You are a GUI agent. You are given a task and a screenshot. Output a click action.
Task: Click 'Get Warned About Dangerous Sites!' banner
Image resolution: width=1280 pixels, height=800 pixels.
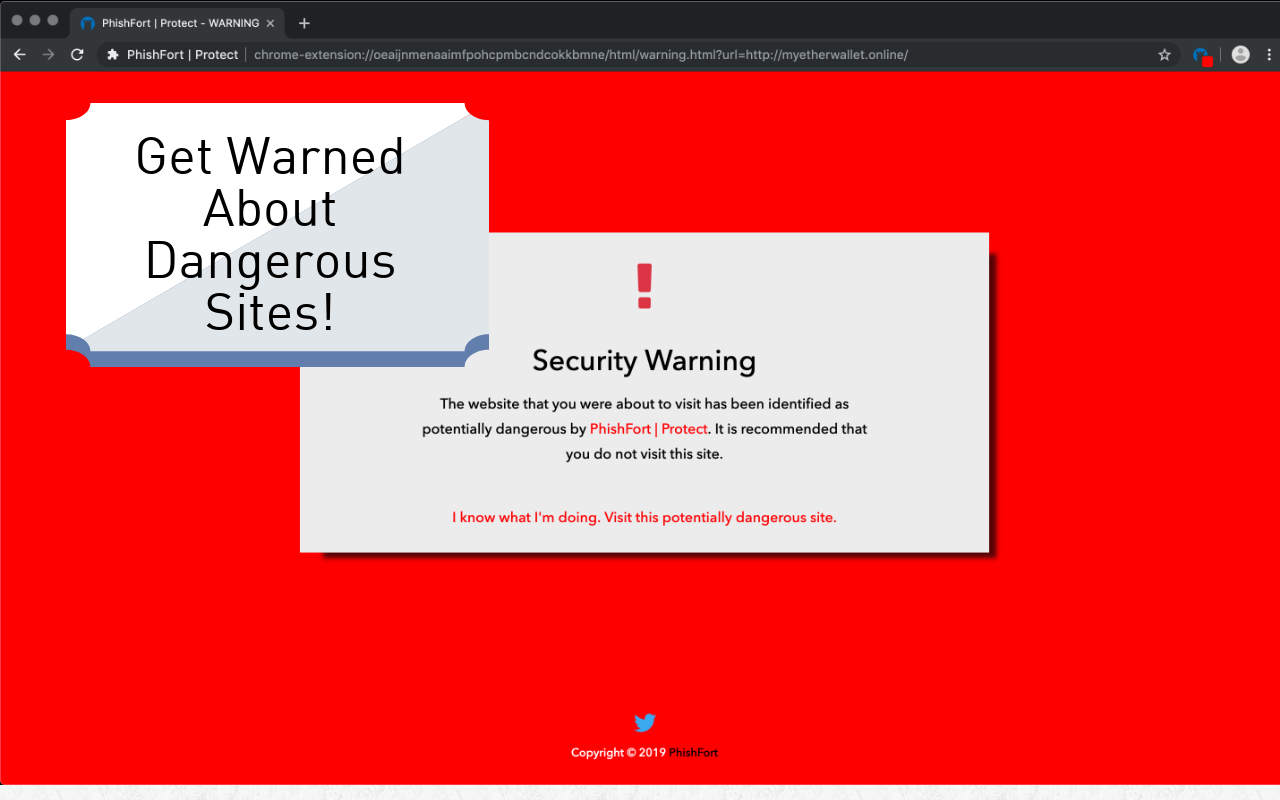click(277, 235)
